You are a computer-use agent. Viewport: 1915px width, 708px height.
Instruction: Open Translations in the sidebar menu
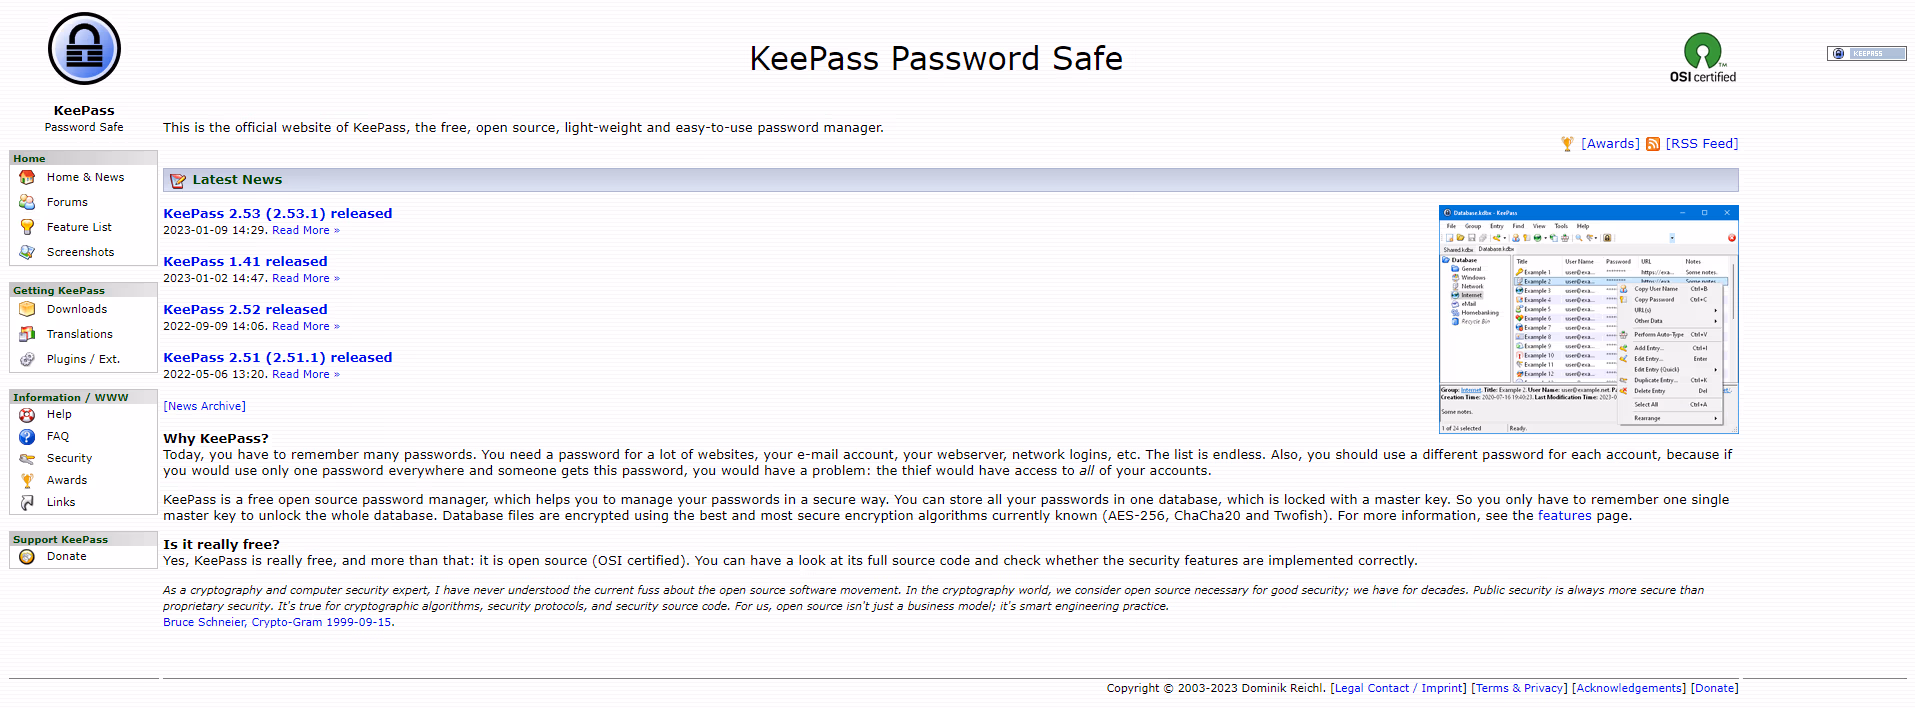tap(79, 334)
